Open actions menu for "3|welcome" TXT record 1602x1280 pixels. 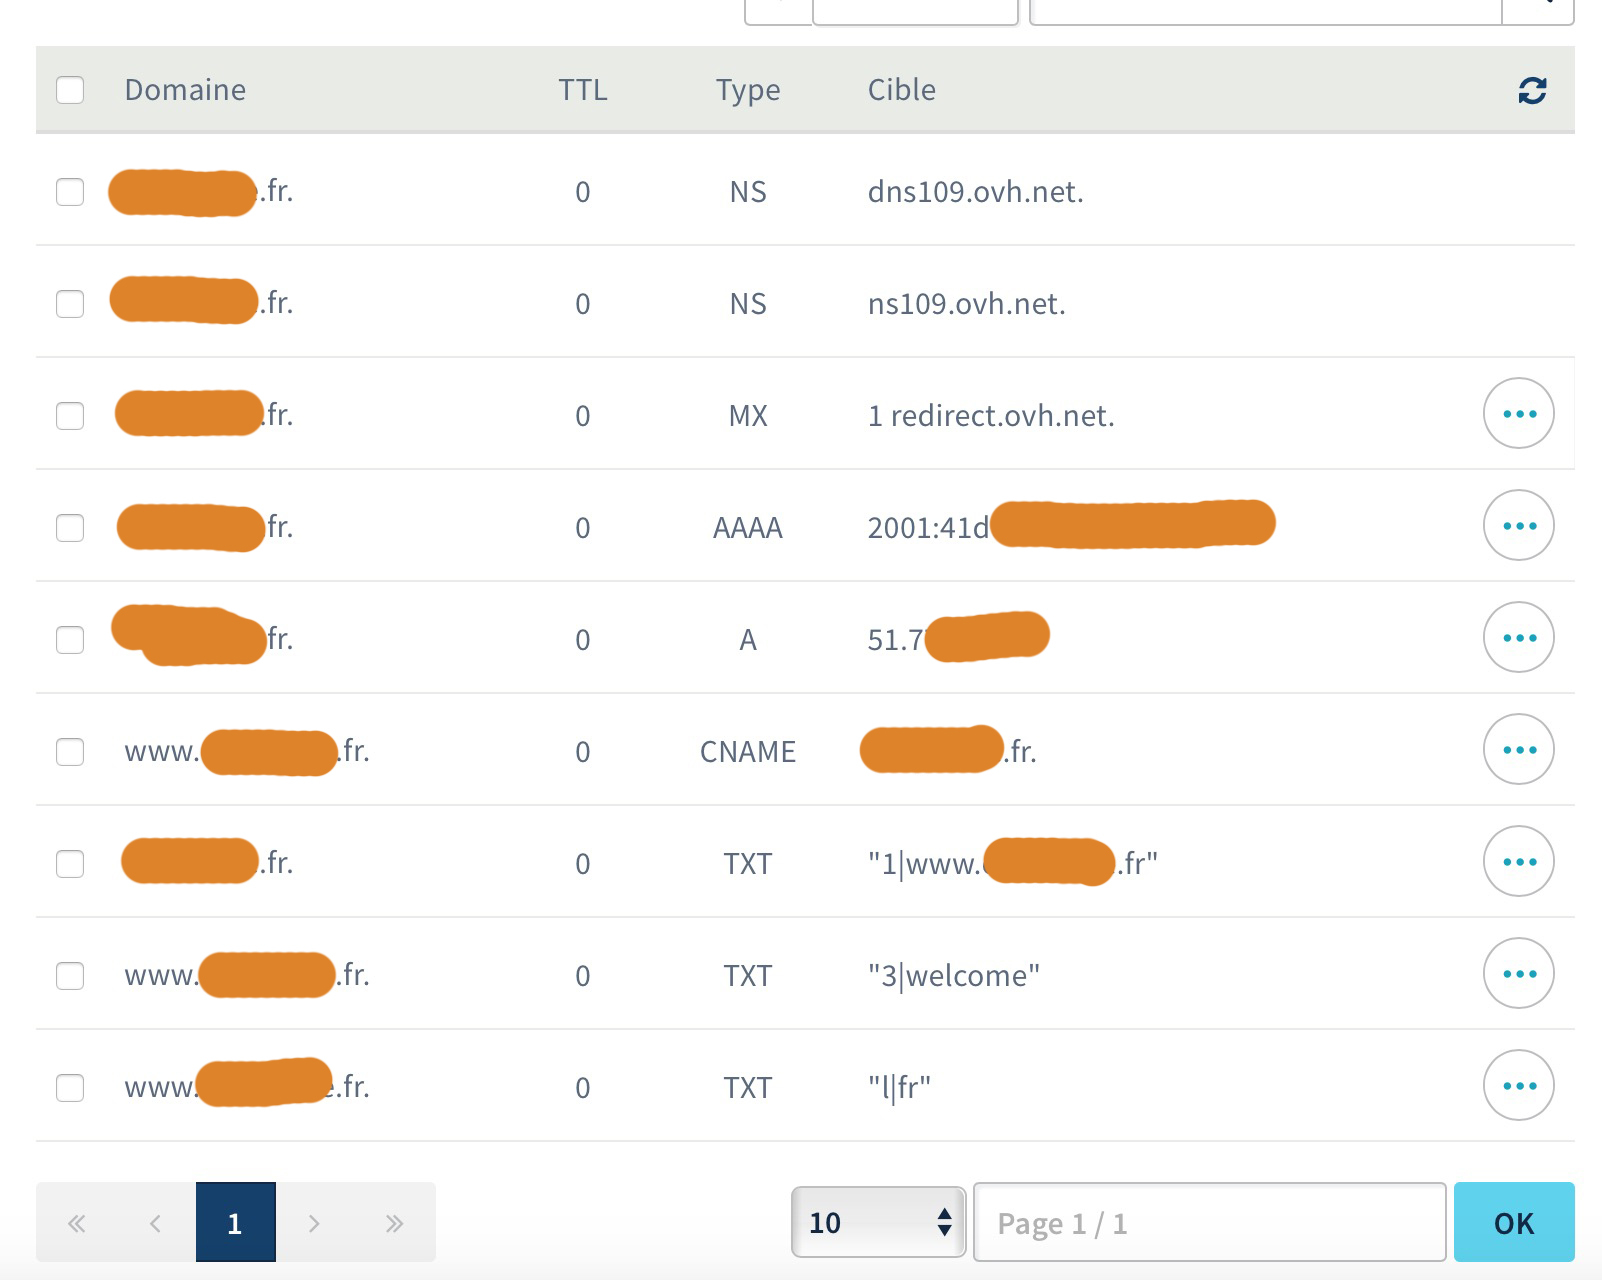click(1518, 974)
